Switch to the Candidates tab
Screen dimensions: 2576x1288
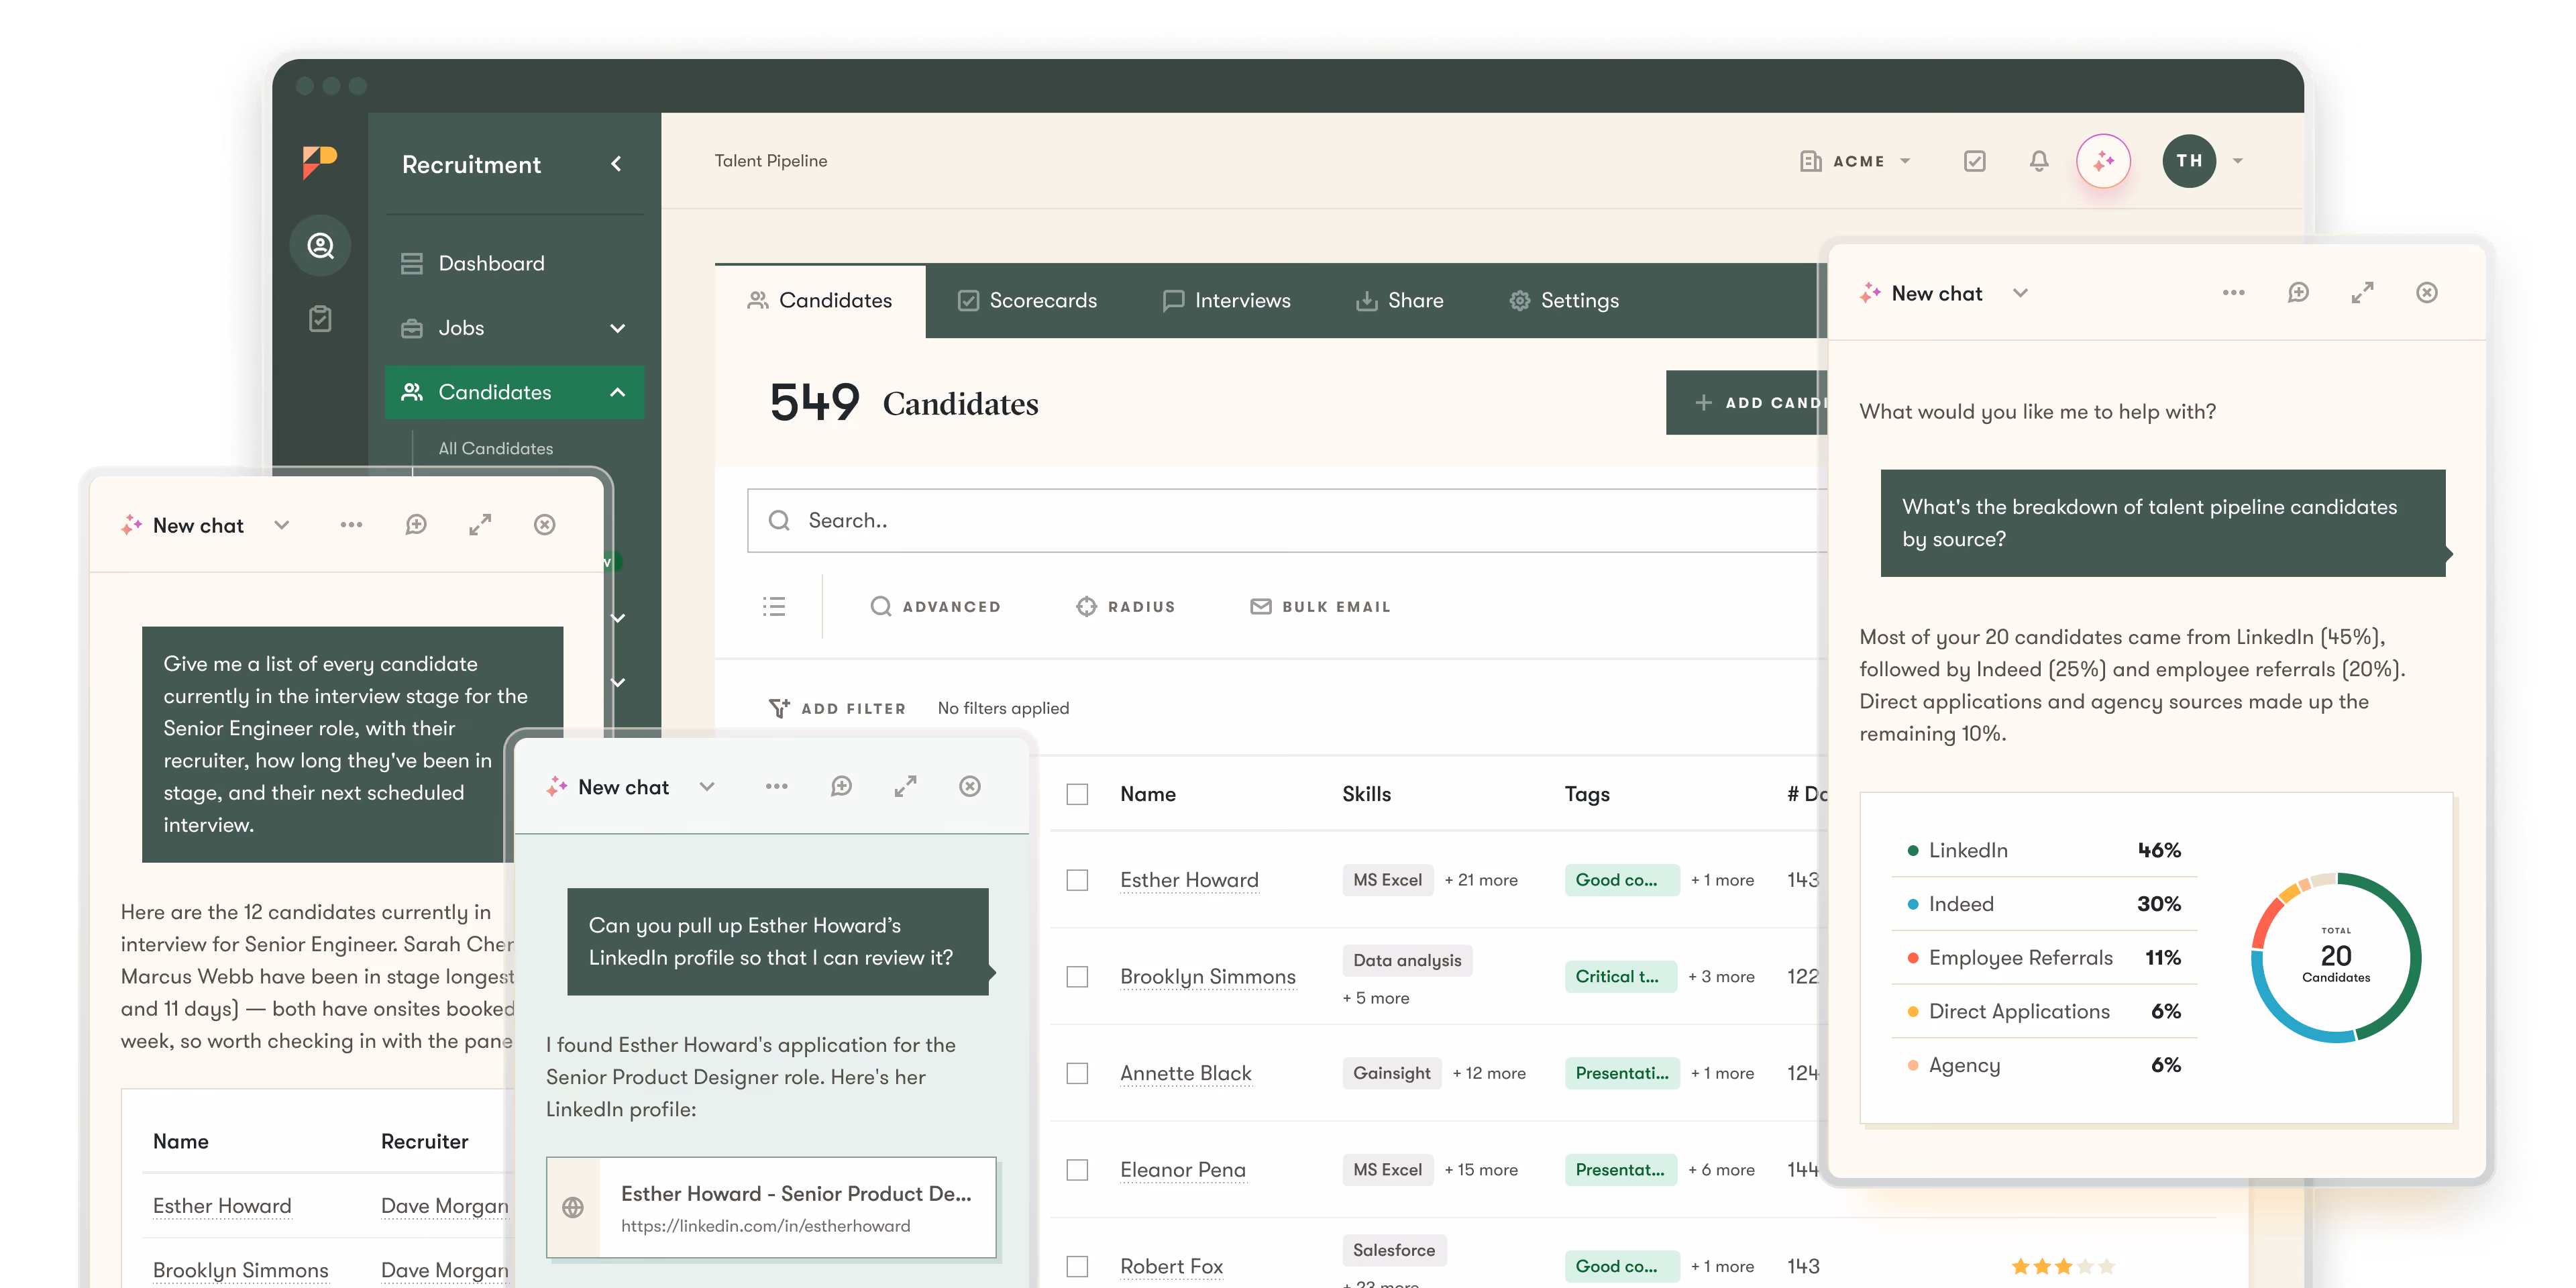[x=819, y=301]
